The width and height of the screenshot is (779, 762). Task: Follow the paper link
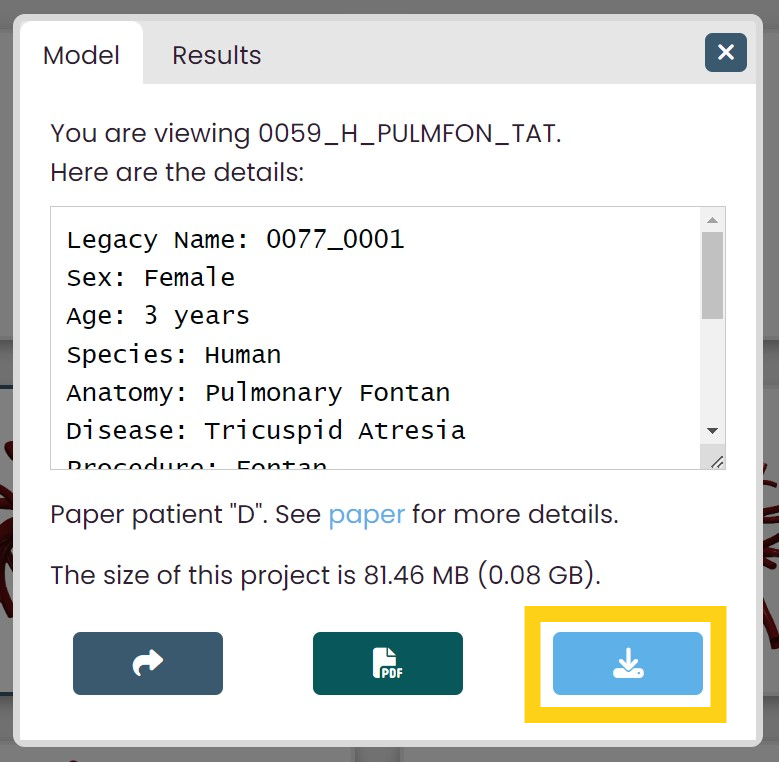[367, 514]
